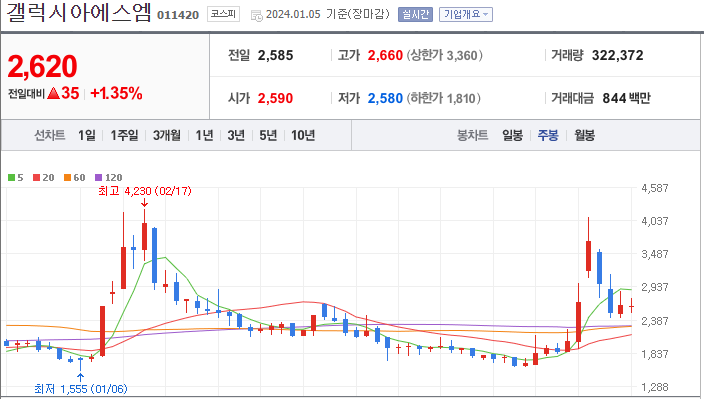The image size is (704, 399).
Task: Click the calendar icon beside the 2024.01.05 date
Action: 256,16
